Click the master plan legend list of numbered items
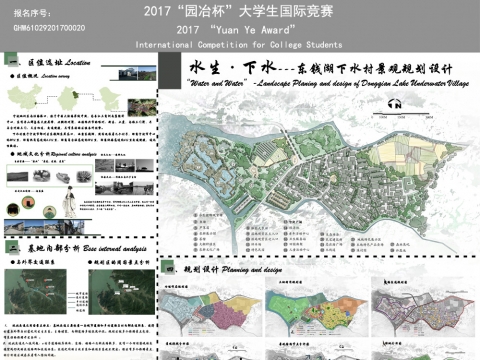 [x=302, y=233]
